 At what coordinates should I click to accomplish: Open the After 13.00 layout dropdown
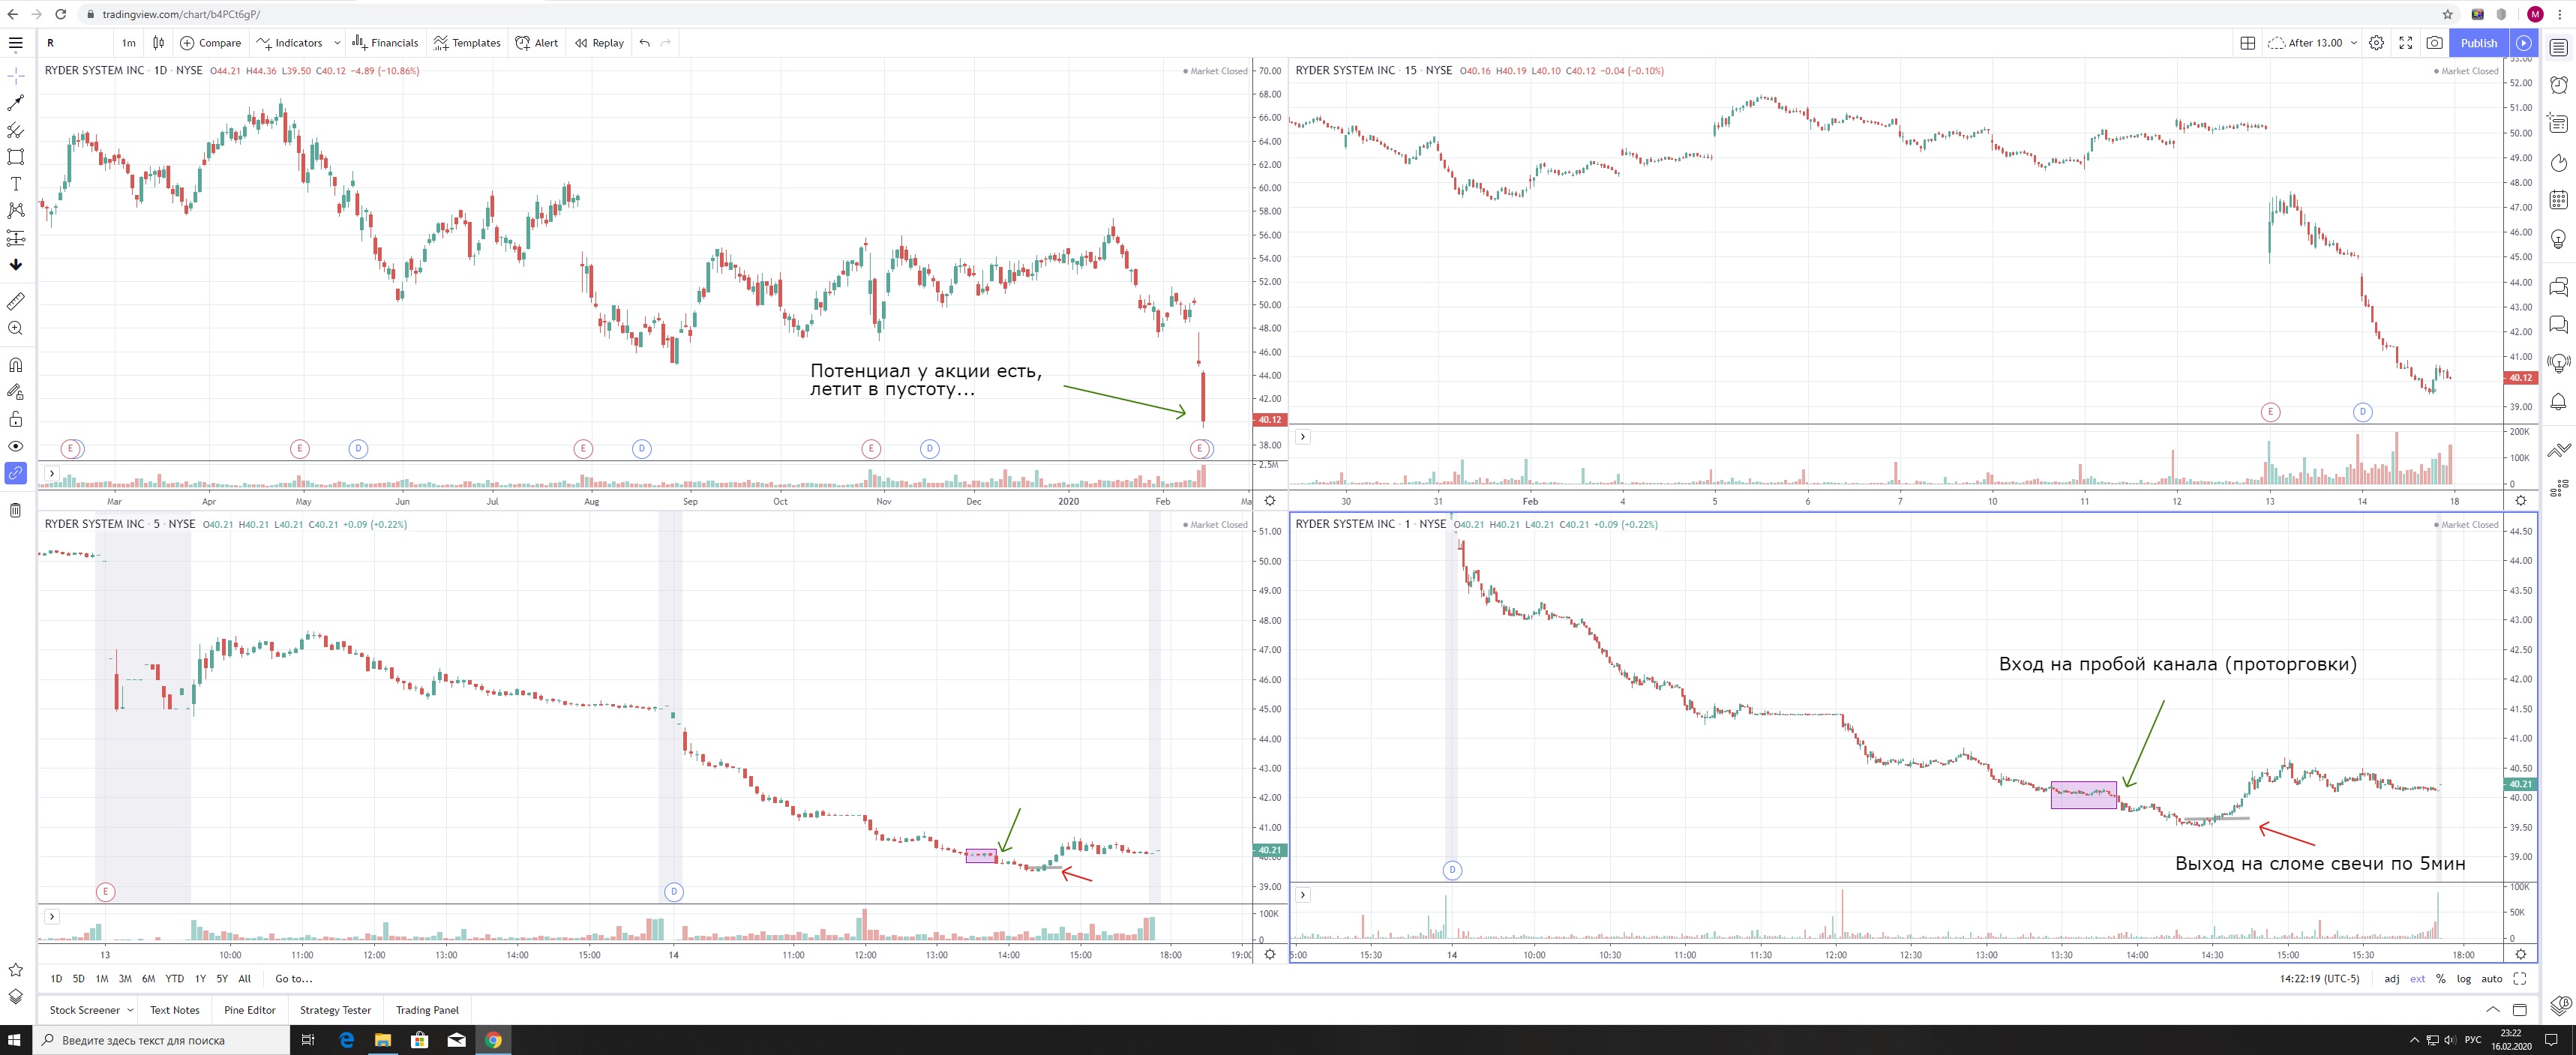pos(2314,43)
